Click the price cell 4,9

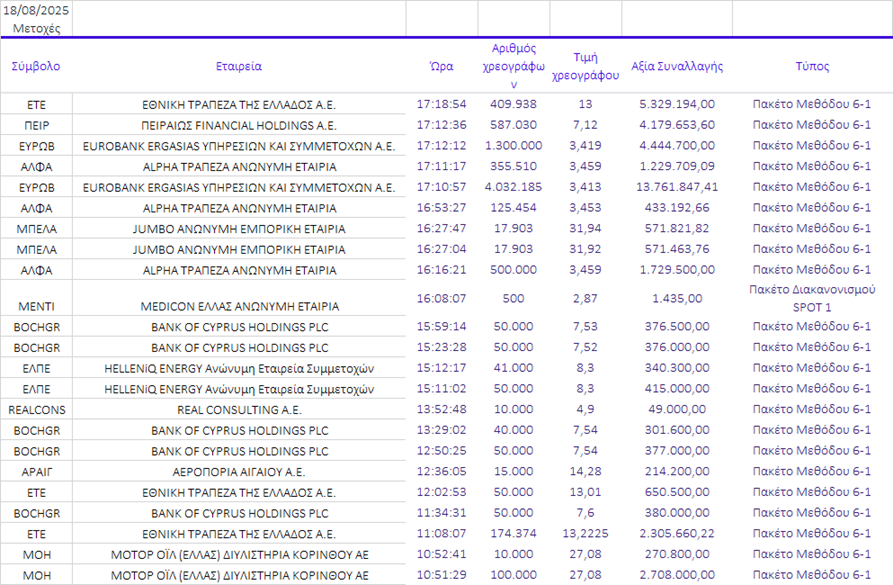(x=585, y=409)
